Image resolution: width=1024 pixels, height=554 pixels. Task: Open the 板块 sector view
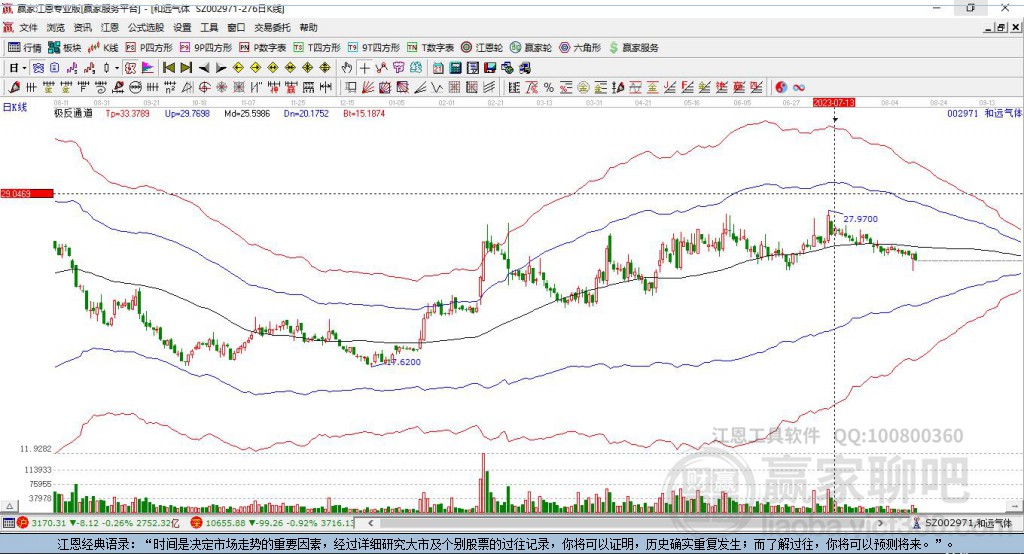click(65, 48)
